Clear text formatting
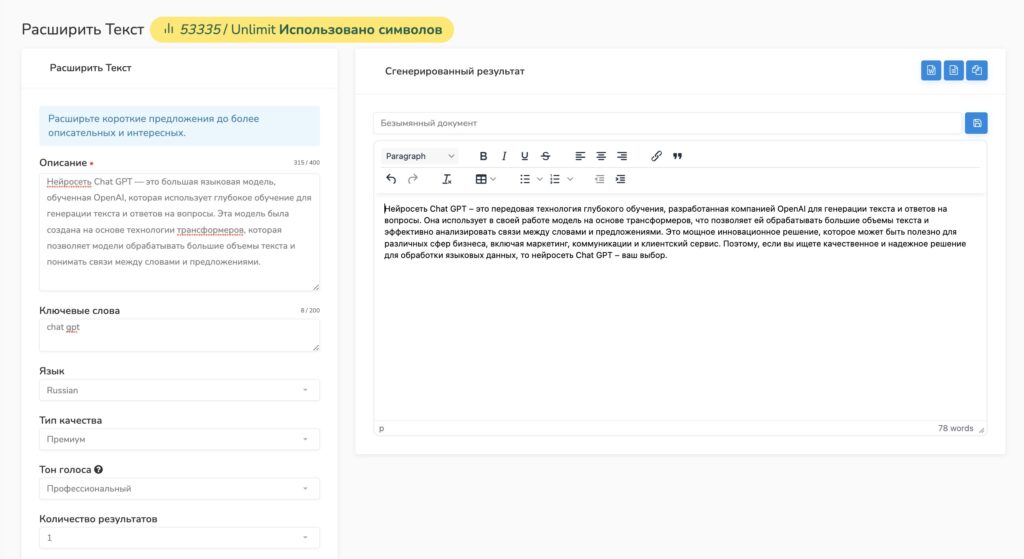The image size is (1024, 559). (x=447, y=179)
